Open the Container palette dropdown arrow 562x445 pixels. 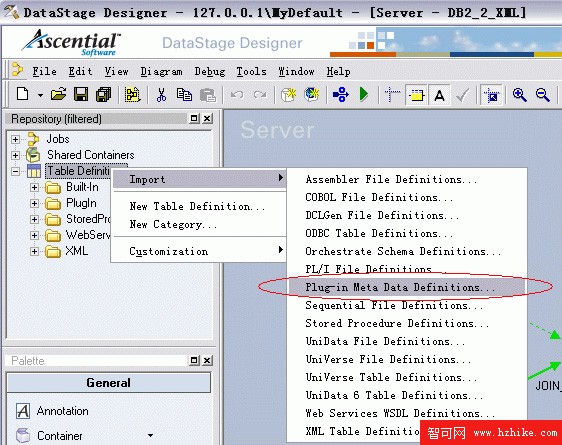[x=150, y=436]
